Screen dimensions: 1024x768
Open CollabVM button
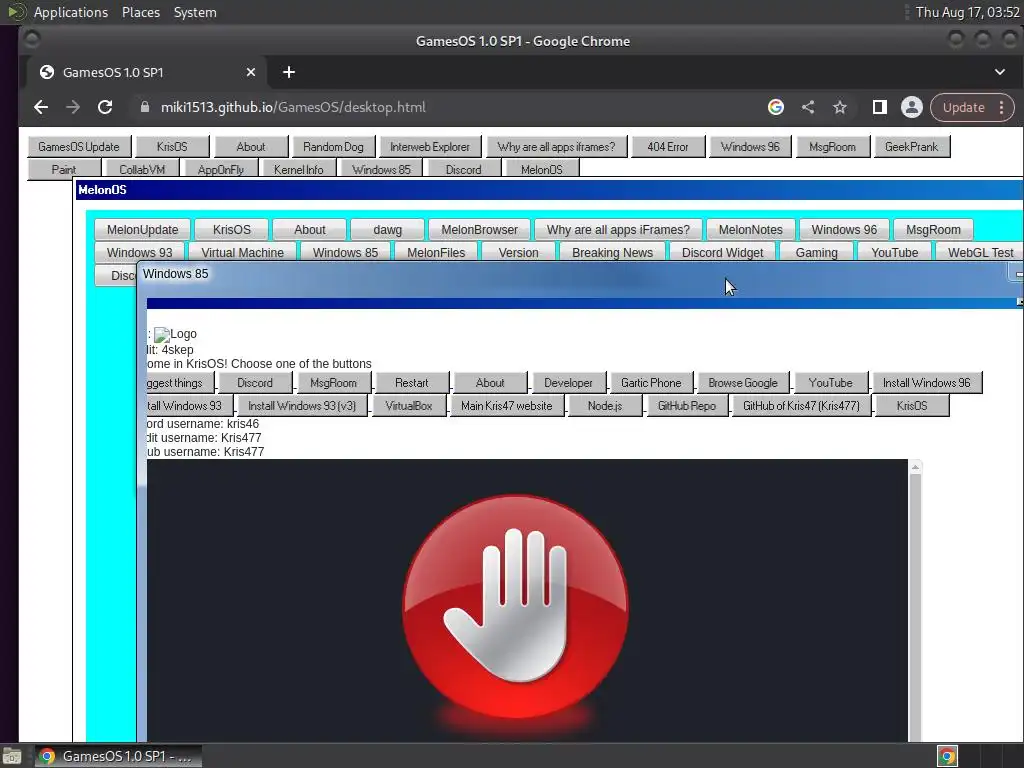click(x=142, y=169)
